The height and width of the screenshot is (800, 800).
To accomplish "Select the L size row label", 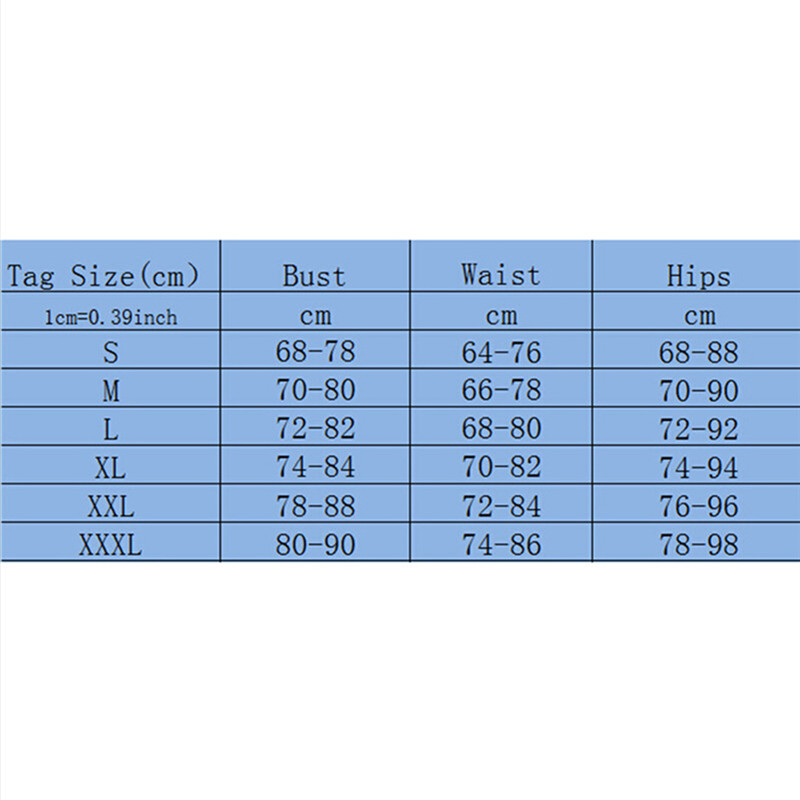I will point(110,430).
